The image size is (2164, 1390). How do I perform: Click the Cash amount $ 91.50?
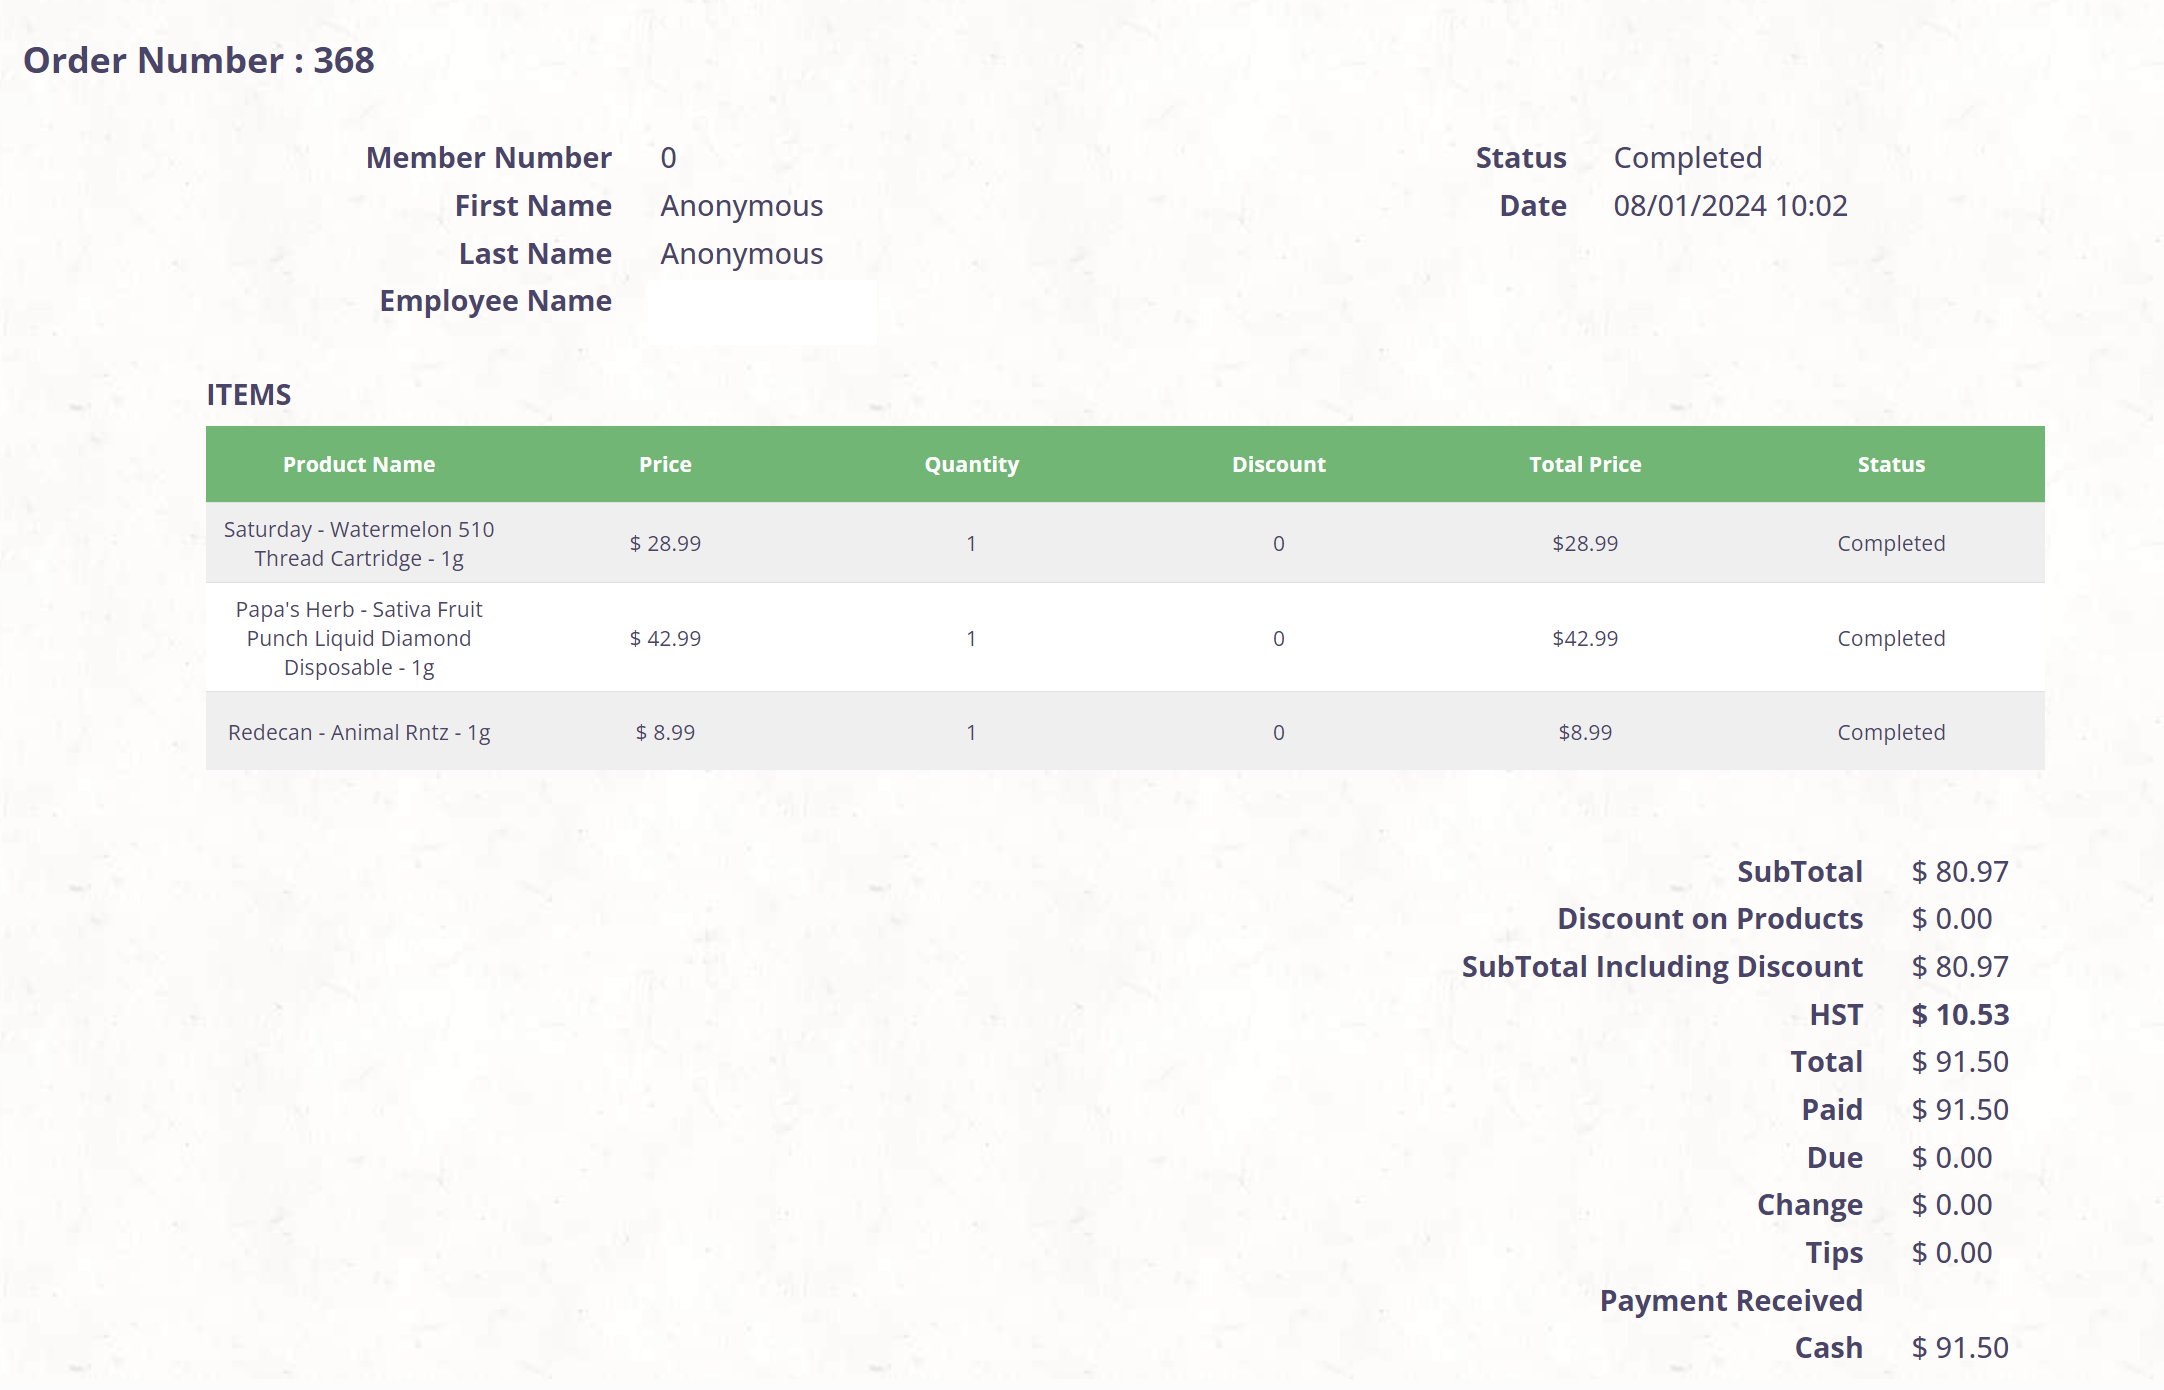[1960, 1348]
